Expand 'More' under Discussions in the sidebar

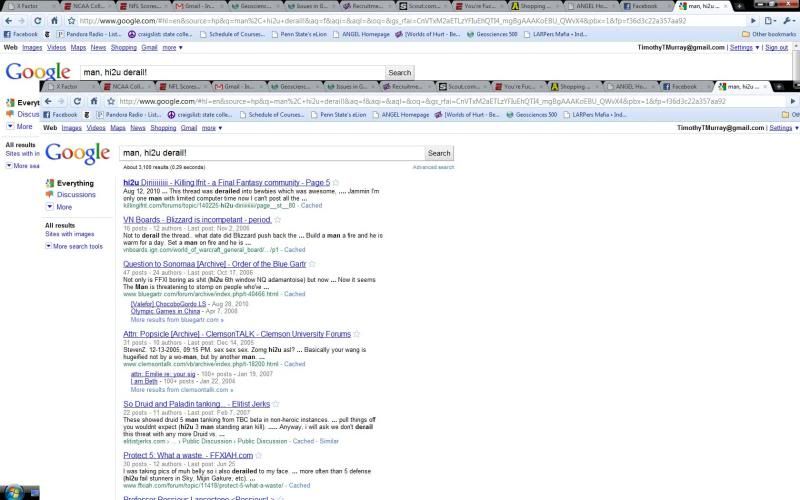coord(64,207)
